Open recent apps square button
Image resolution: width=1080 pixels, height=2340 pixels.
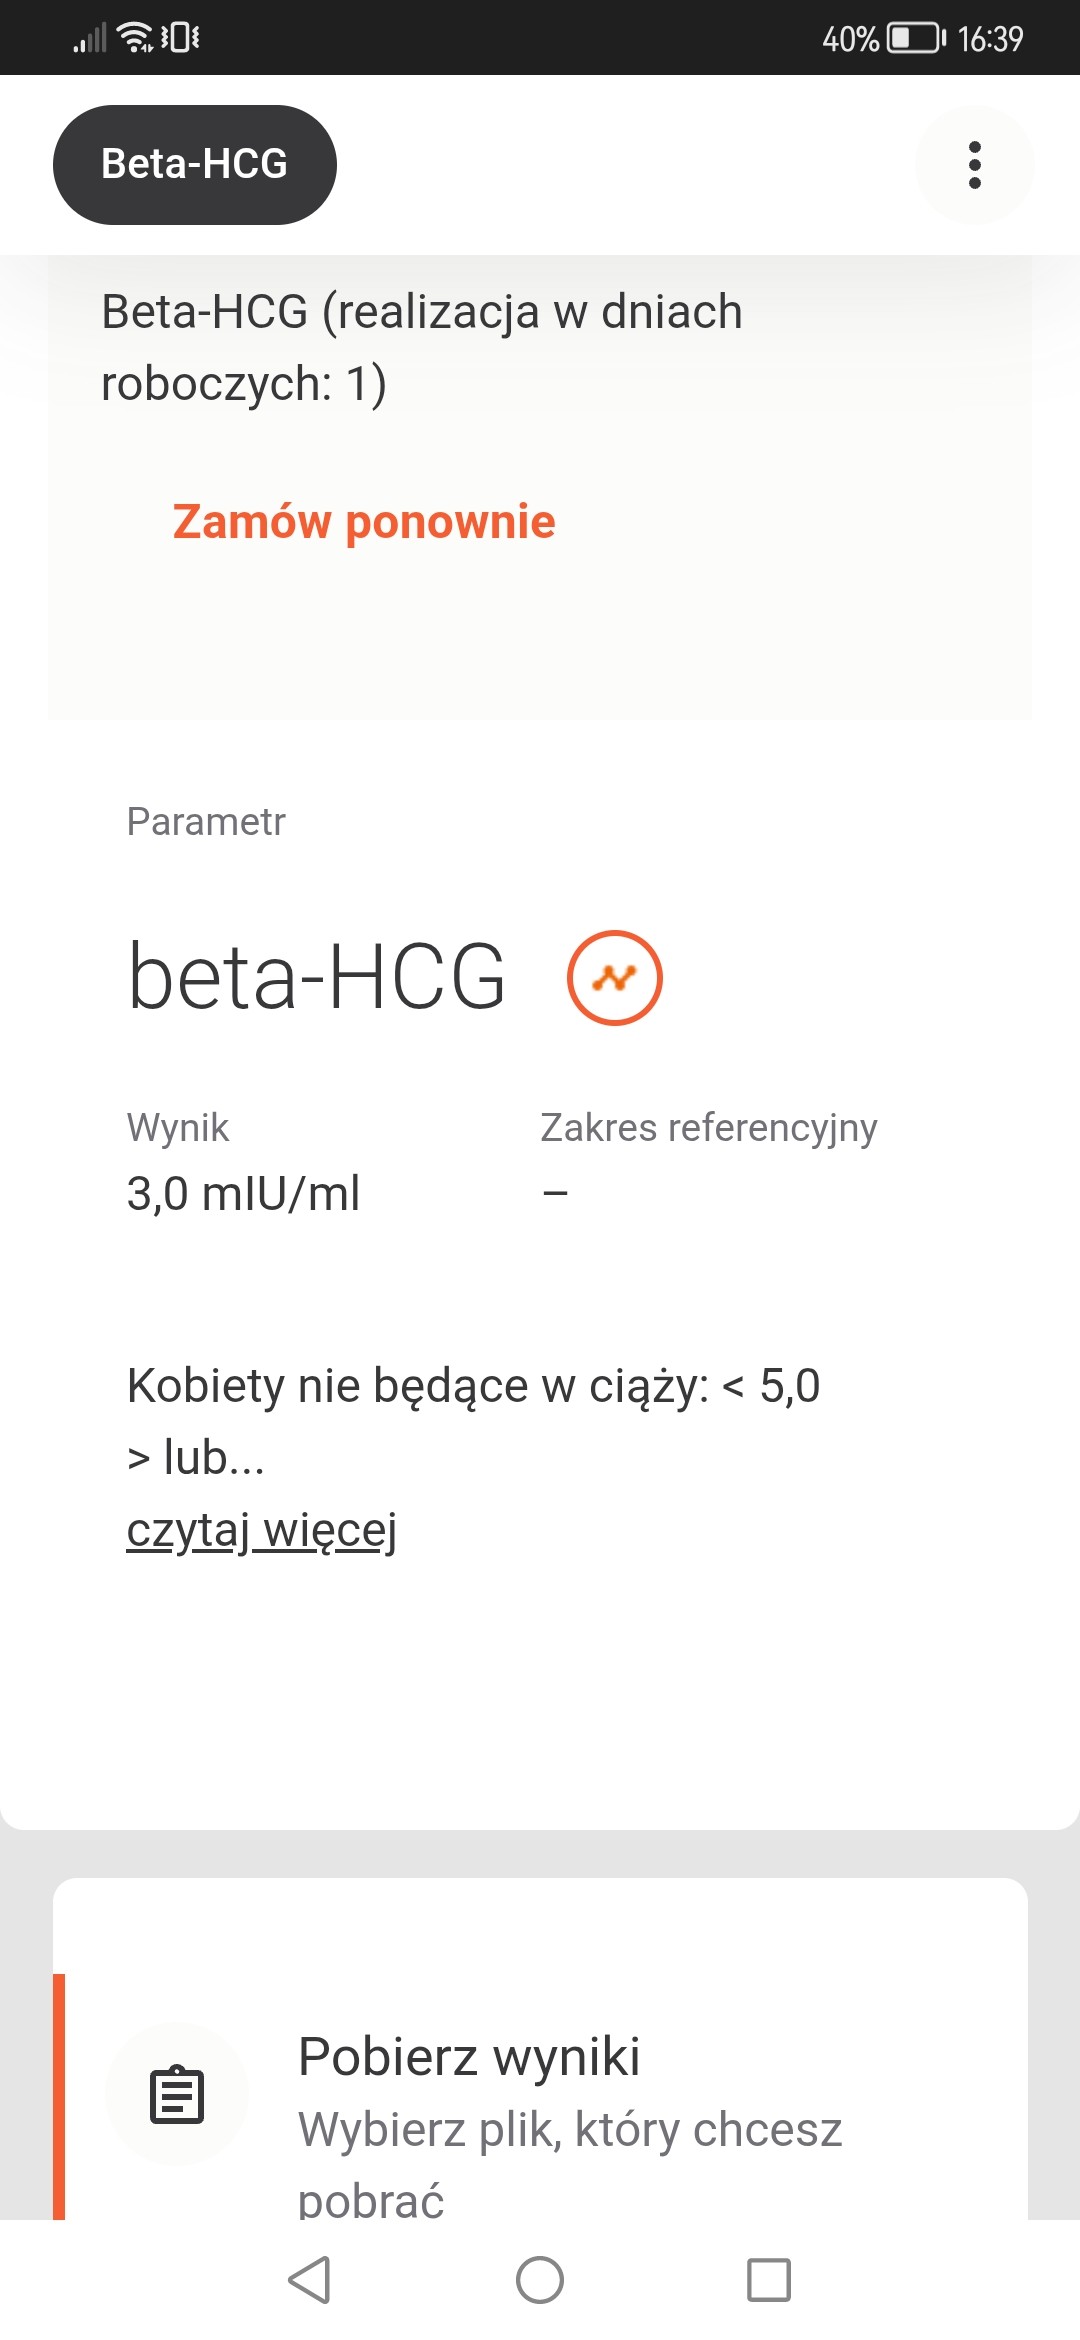click(x=768, y=2280)
